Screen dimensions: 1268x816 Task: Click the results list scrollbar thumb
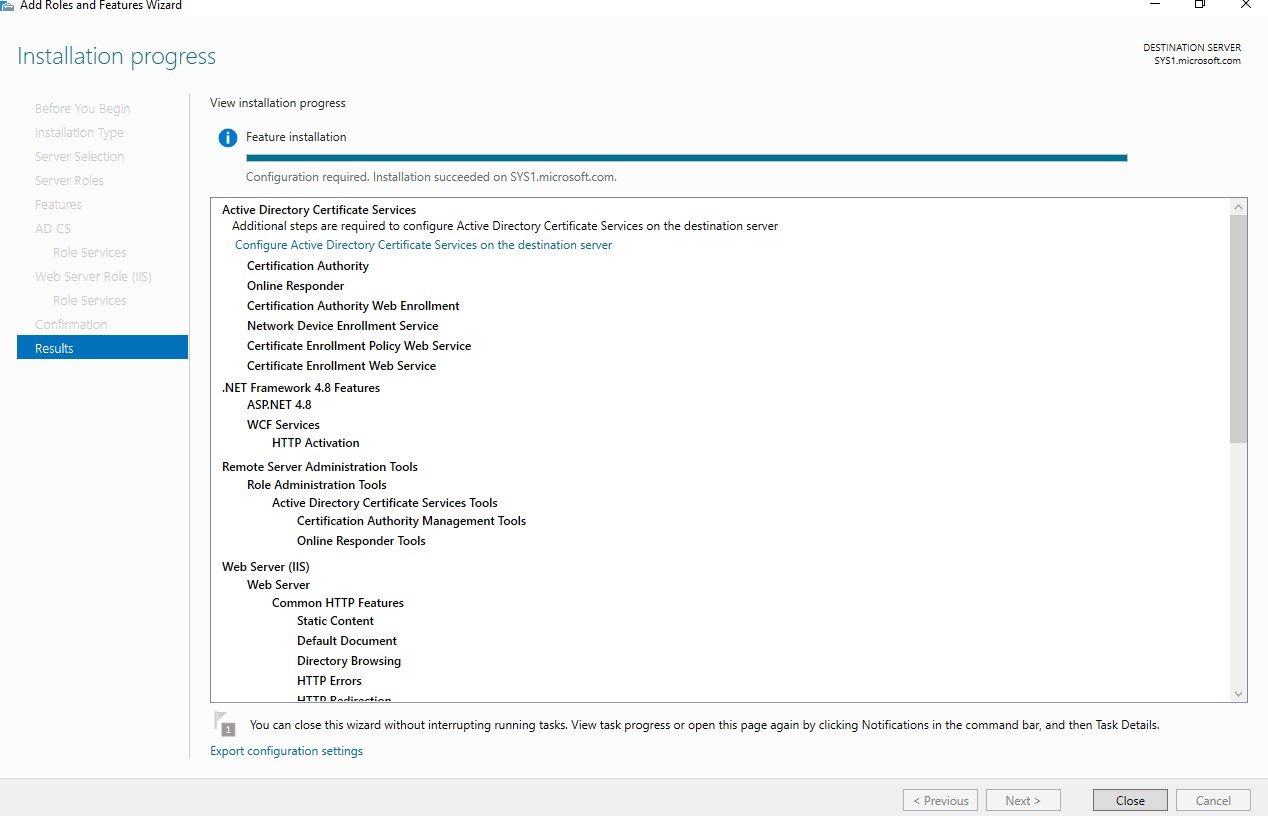[1239, 328]
